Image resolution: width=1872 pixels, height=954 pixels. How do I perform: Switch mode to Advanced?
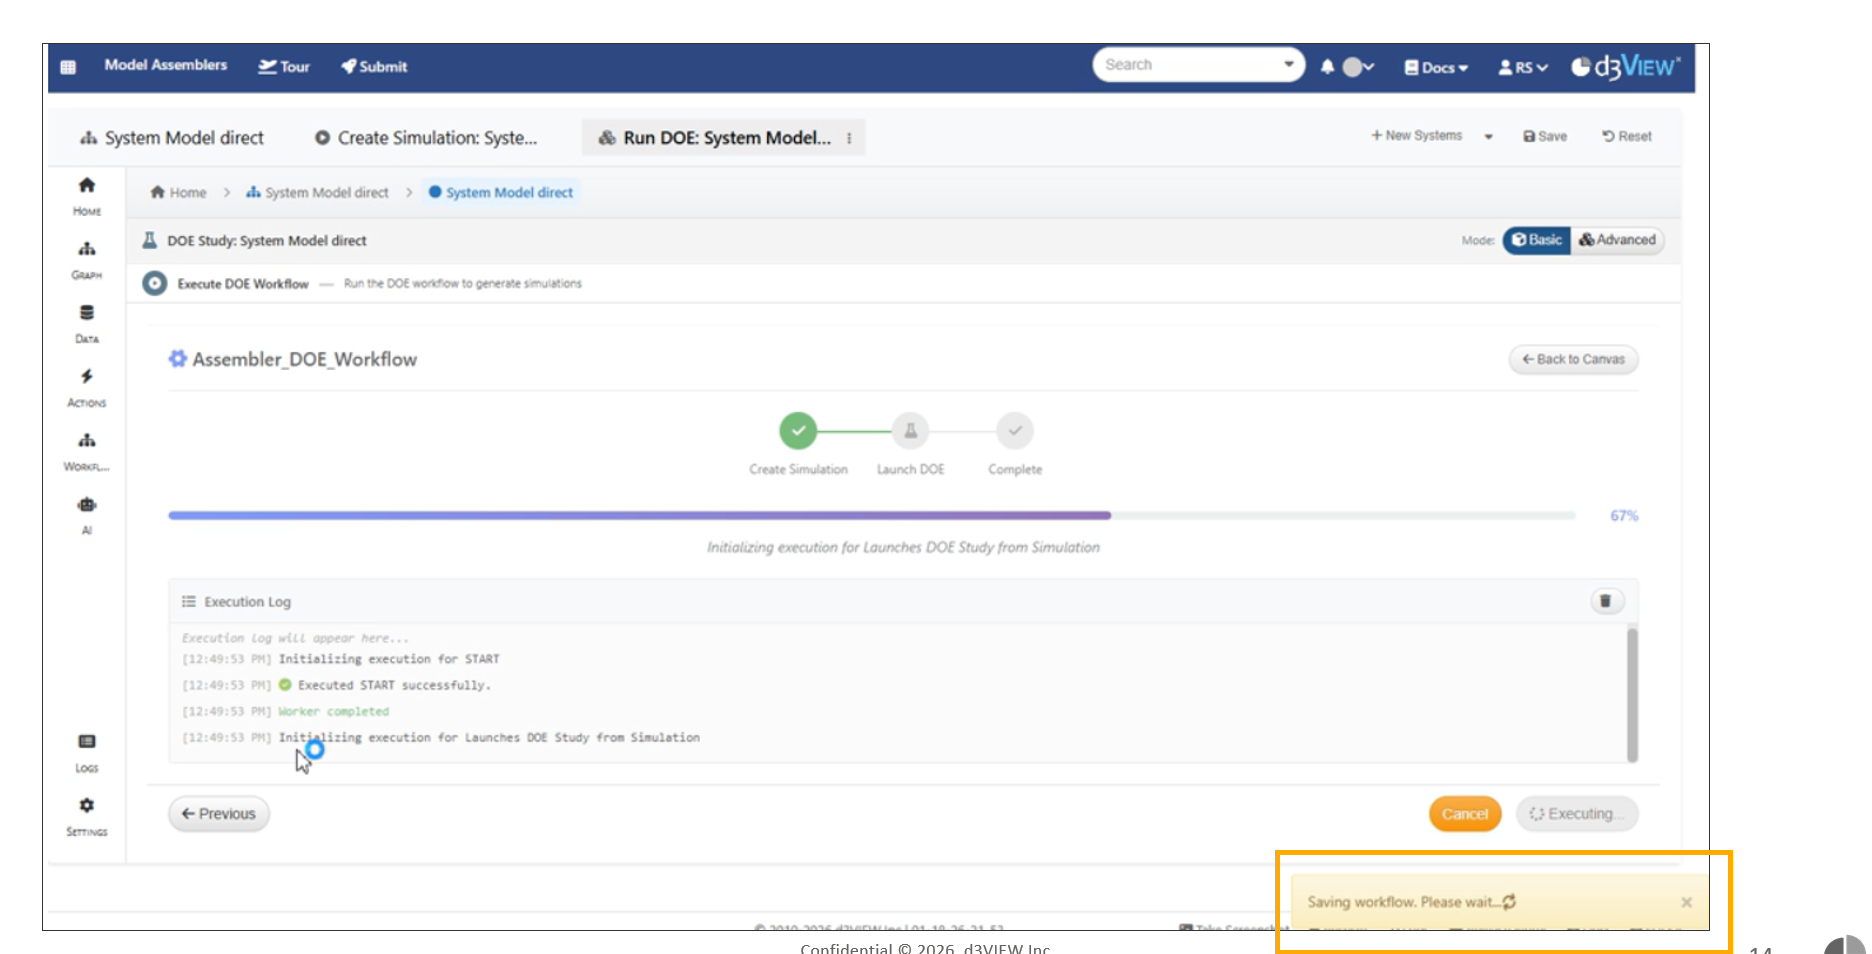click(x=1617, y=240)
